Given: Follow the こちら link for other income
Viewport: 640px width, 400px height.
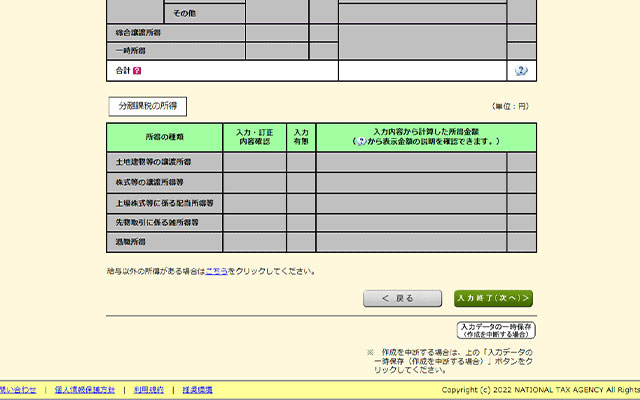Looking at the screenshot, I should [216, 271].
